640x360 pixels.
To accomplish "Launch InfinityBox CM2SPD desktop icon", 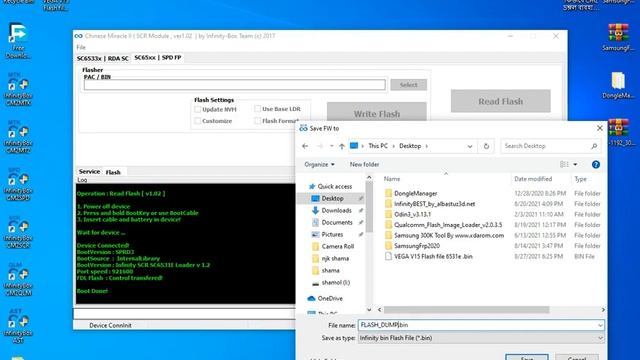I will click(18, 184).
